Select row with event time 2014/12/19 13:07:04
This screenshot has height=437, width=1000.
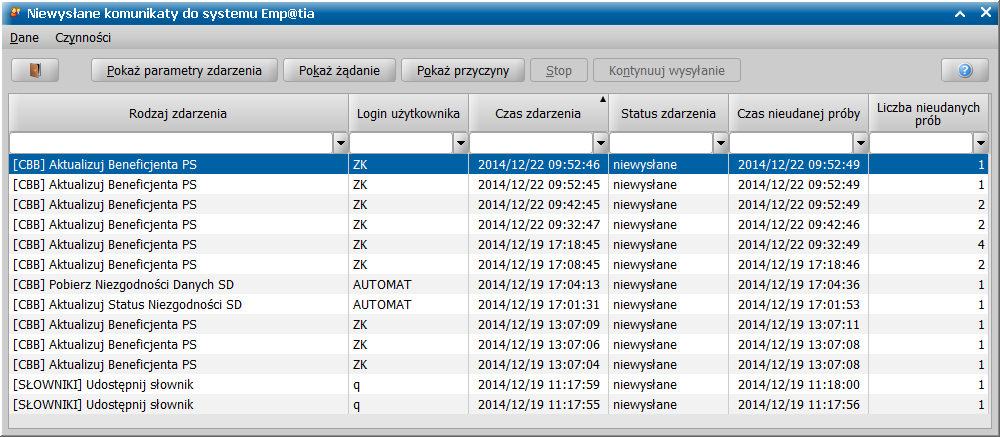499,364
